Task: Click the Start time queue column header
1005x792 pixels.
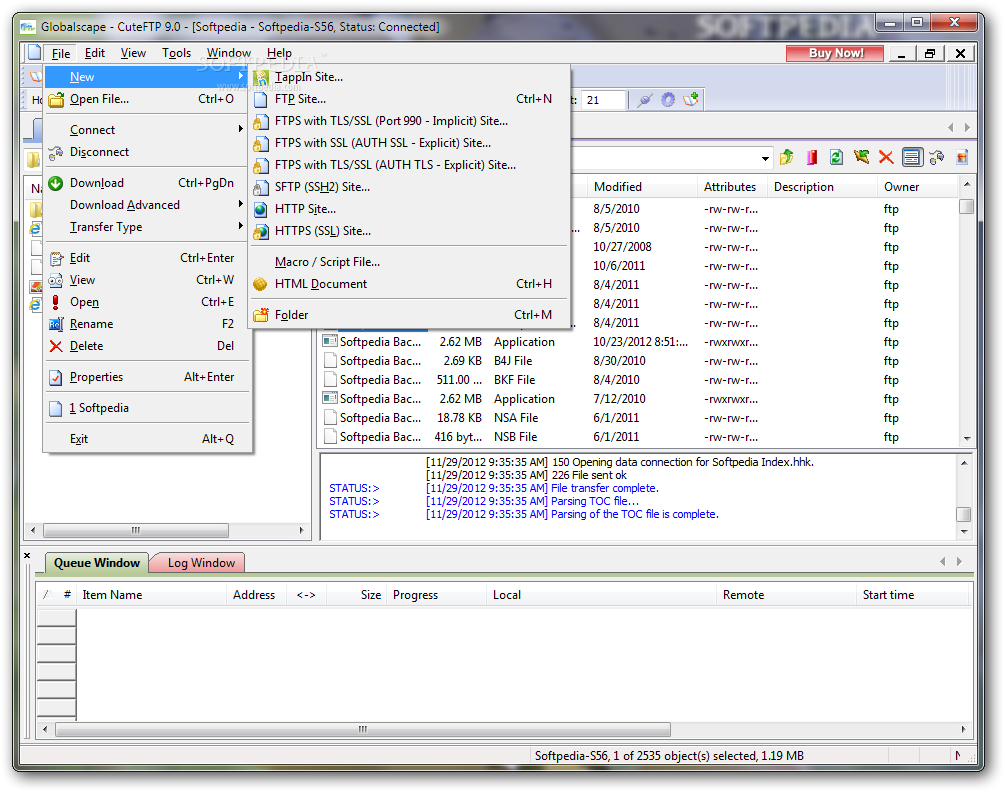Action: point(911,595)
